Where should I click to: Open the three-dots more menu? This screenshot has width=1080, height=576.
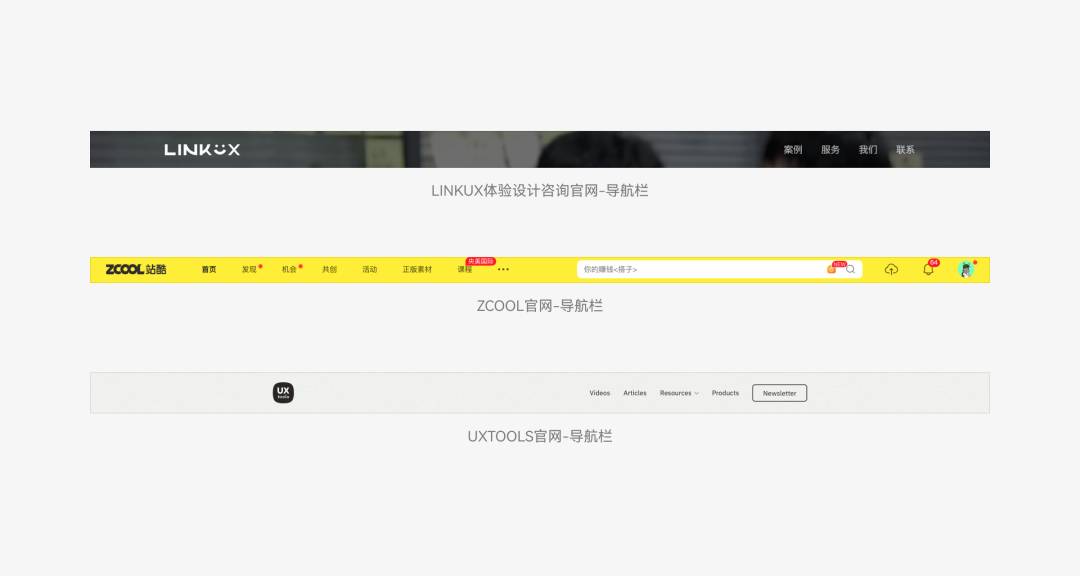tap(503, 269)
